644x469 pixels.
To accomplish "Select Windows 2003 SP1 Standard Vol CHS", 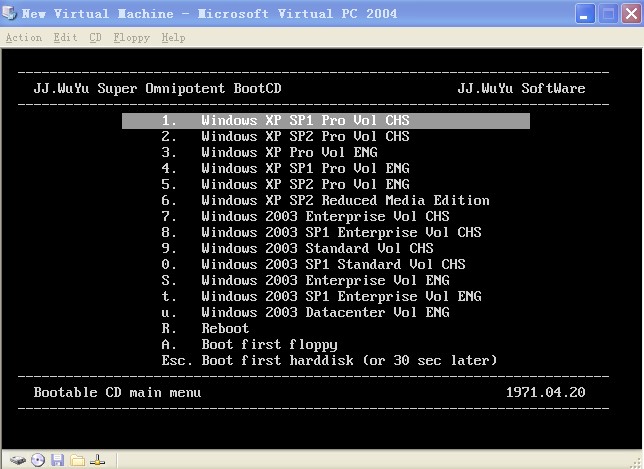I will coord(313,264).
